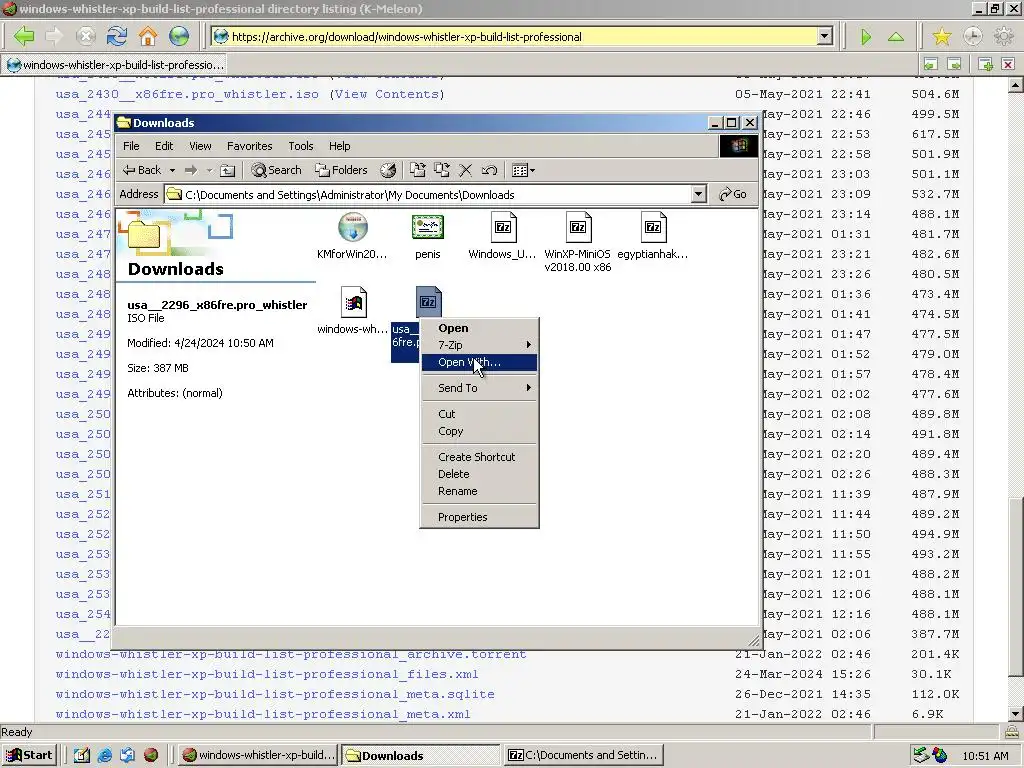Choose Properties in context menu
Image resolution: width=1024 pixels, height=768 pixels.
coord(479,517)
